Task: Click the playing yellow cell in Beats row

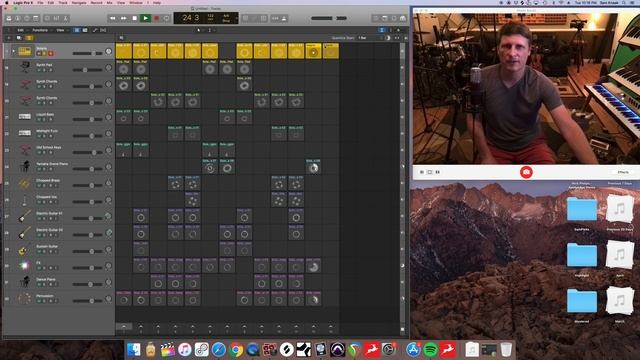Action: [x=313, y=51]
